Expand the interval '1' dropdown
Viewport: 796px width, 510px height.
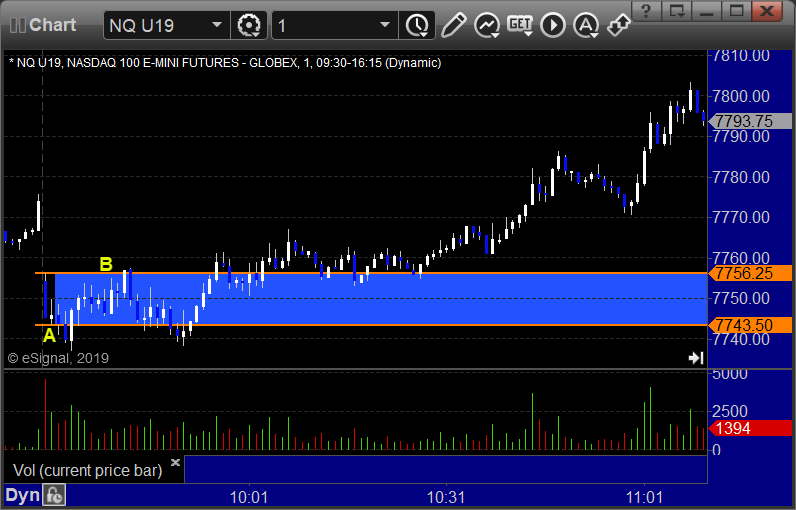coord(385,25)
